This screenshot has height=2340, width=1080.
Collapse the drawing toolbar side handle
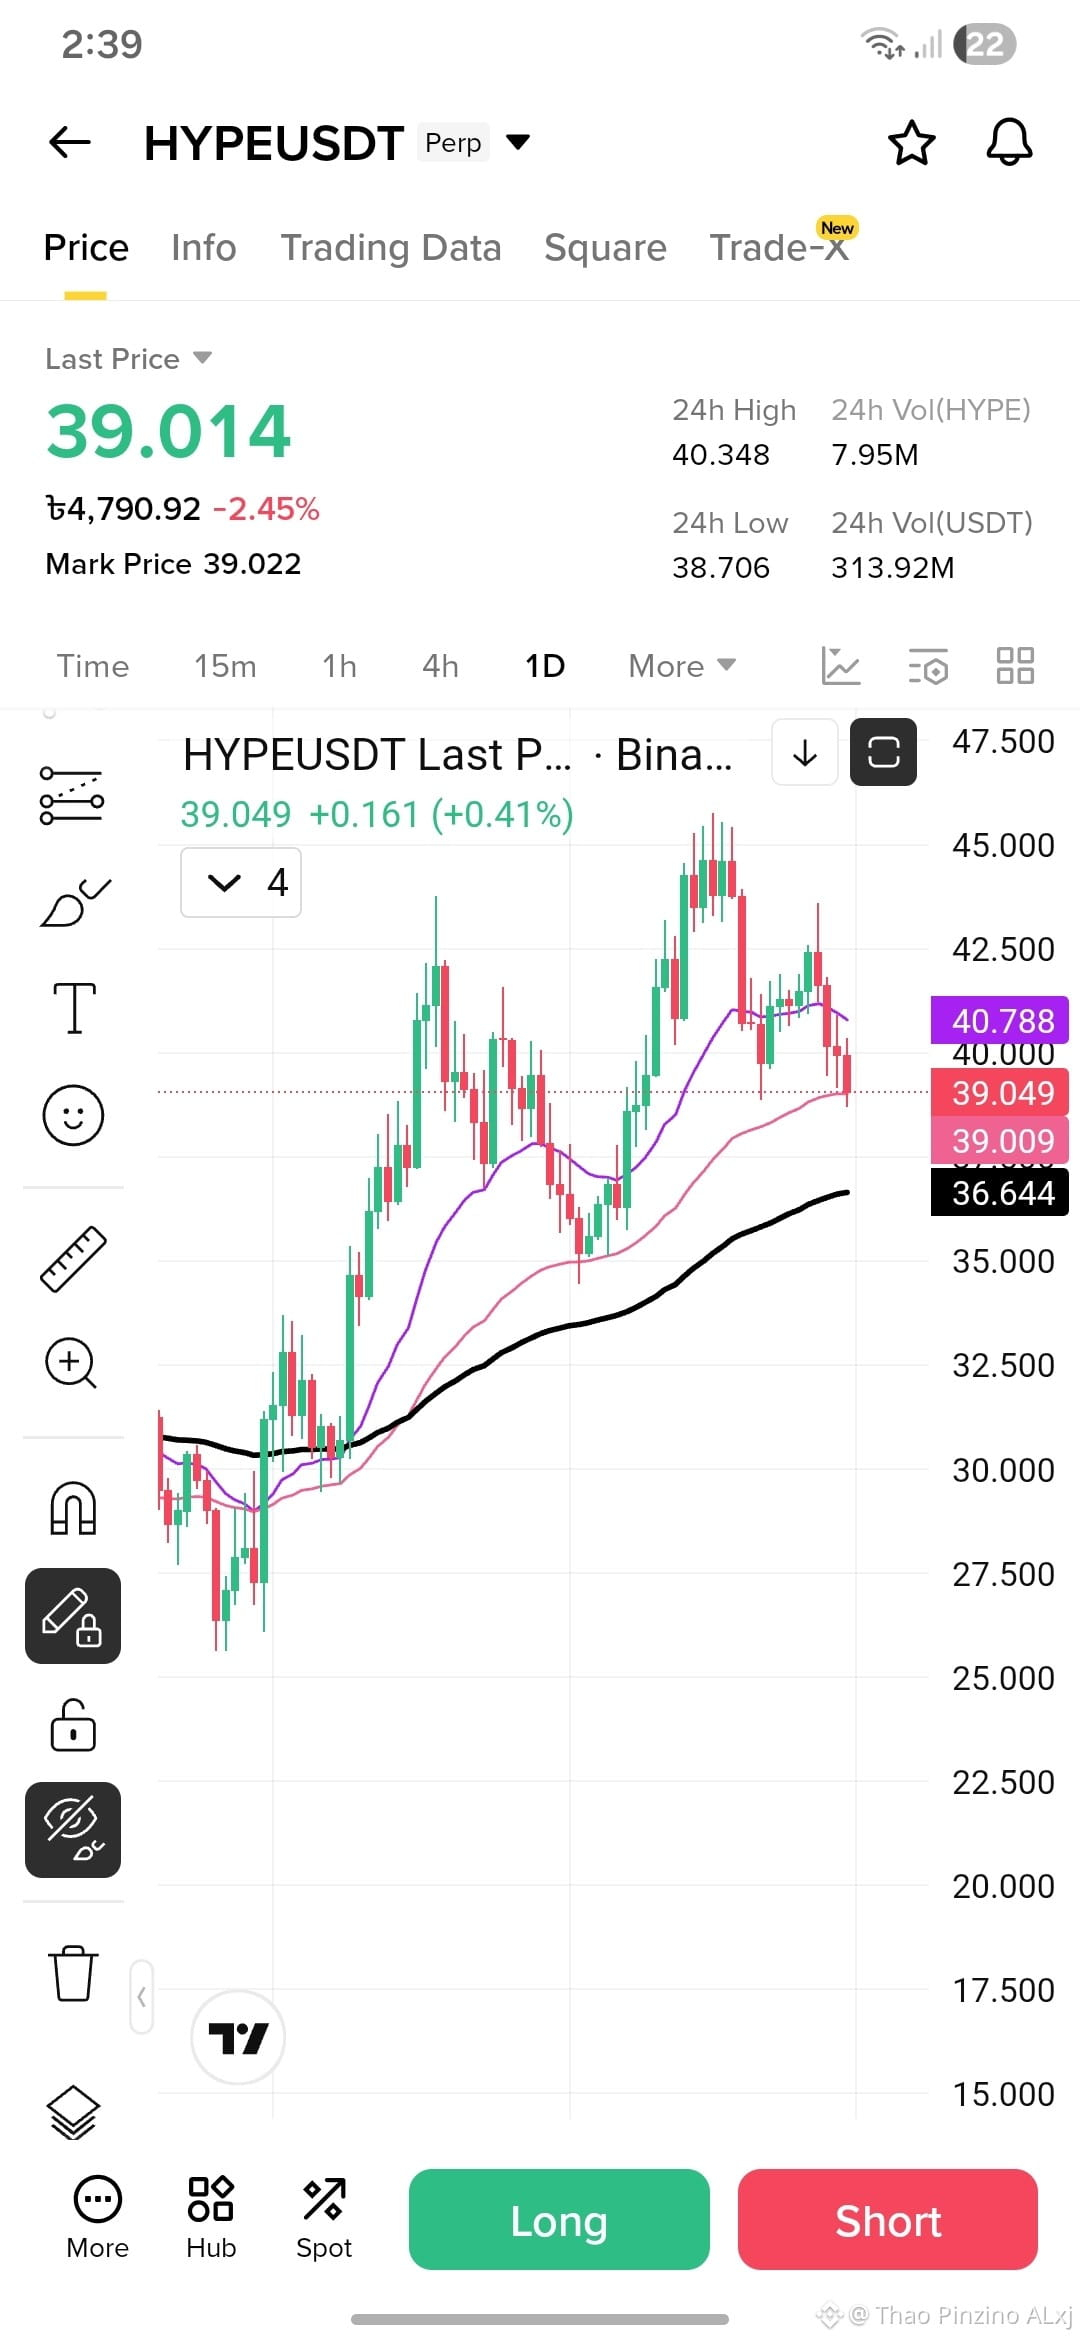tap(142, 1996)
